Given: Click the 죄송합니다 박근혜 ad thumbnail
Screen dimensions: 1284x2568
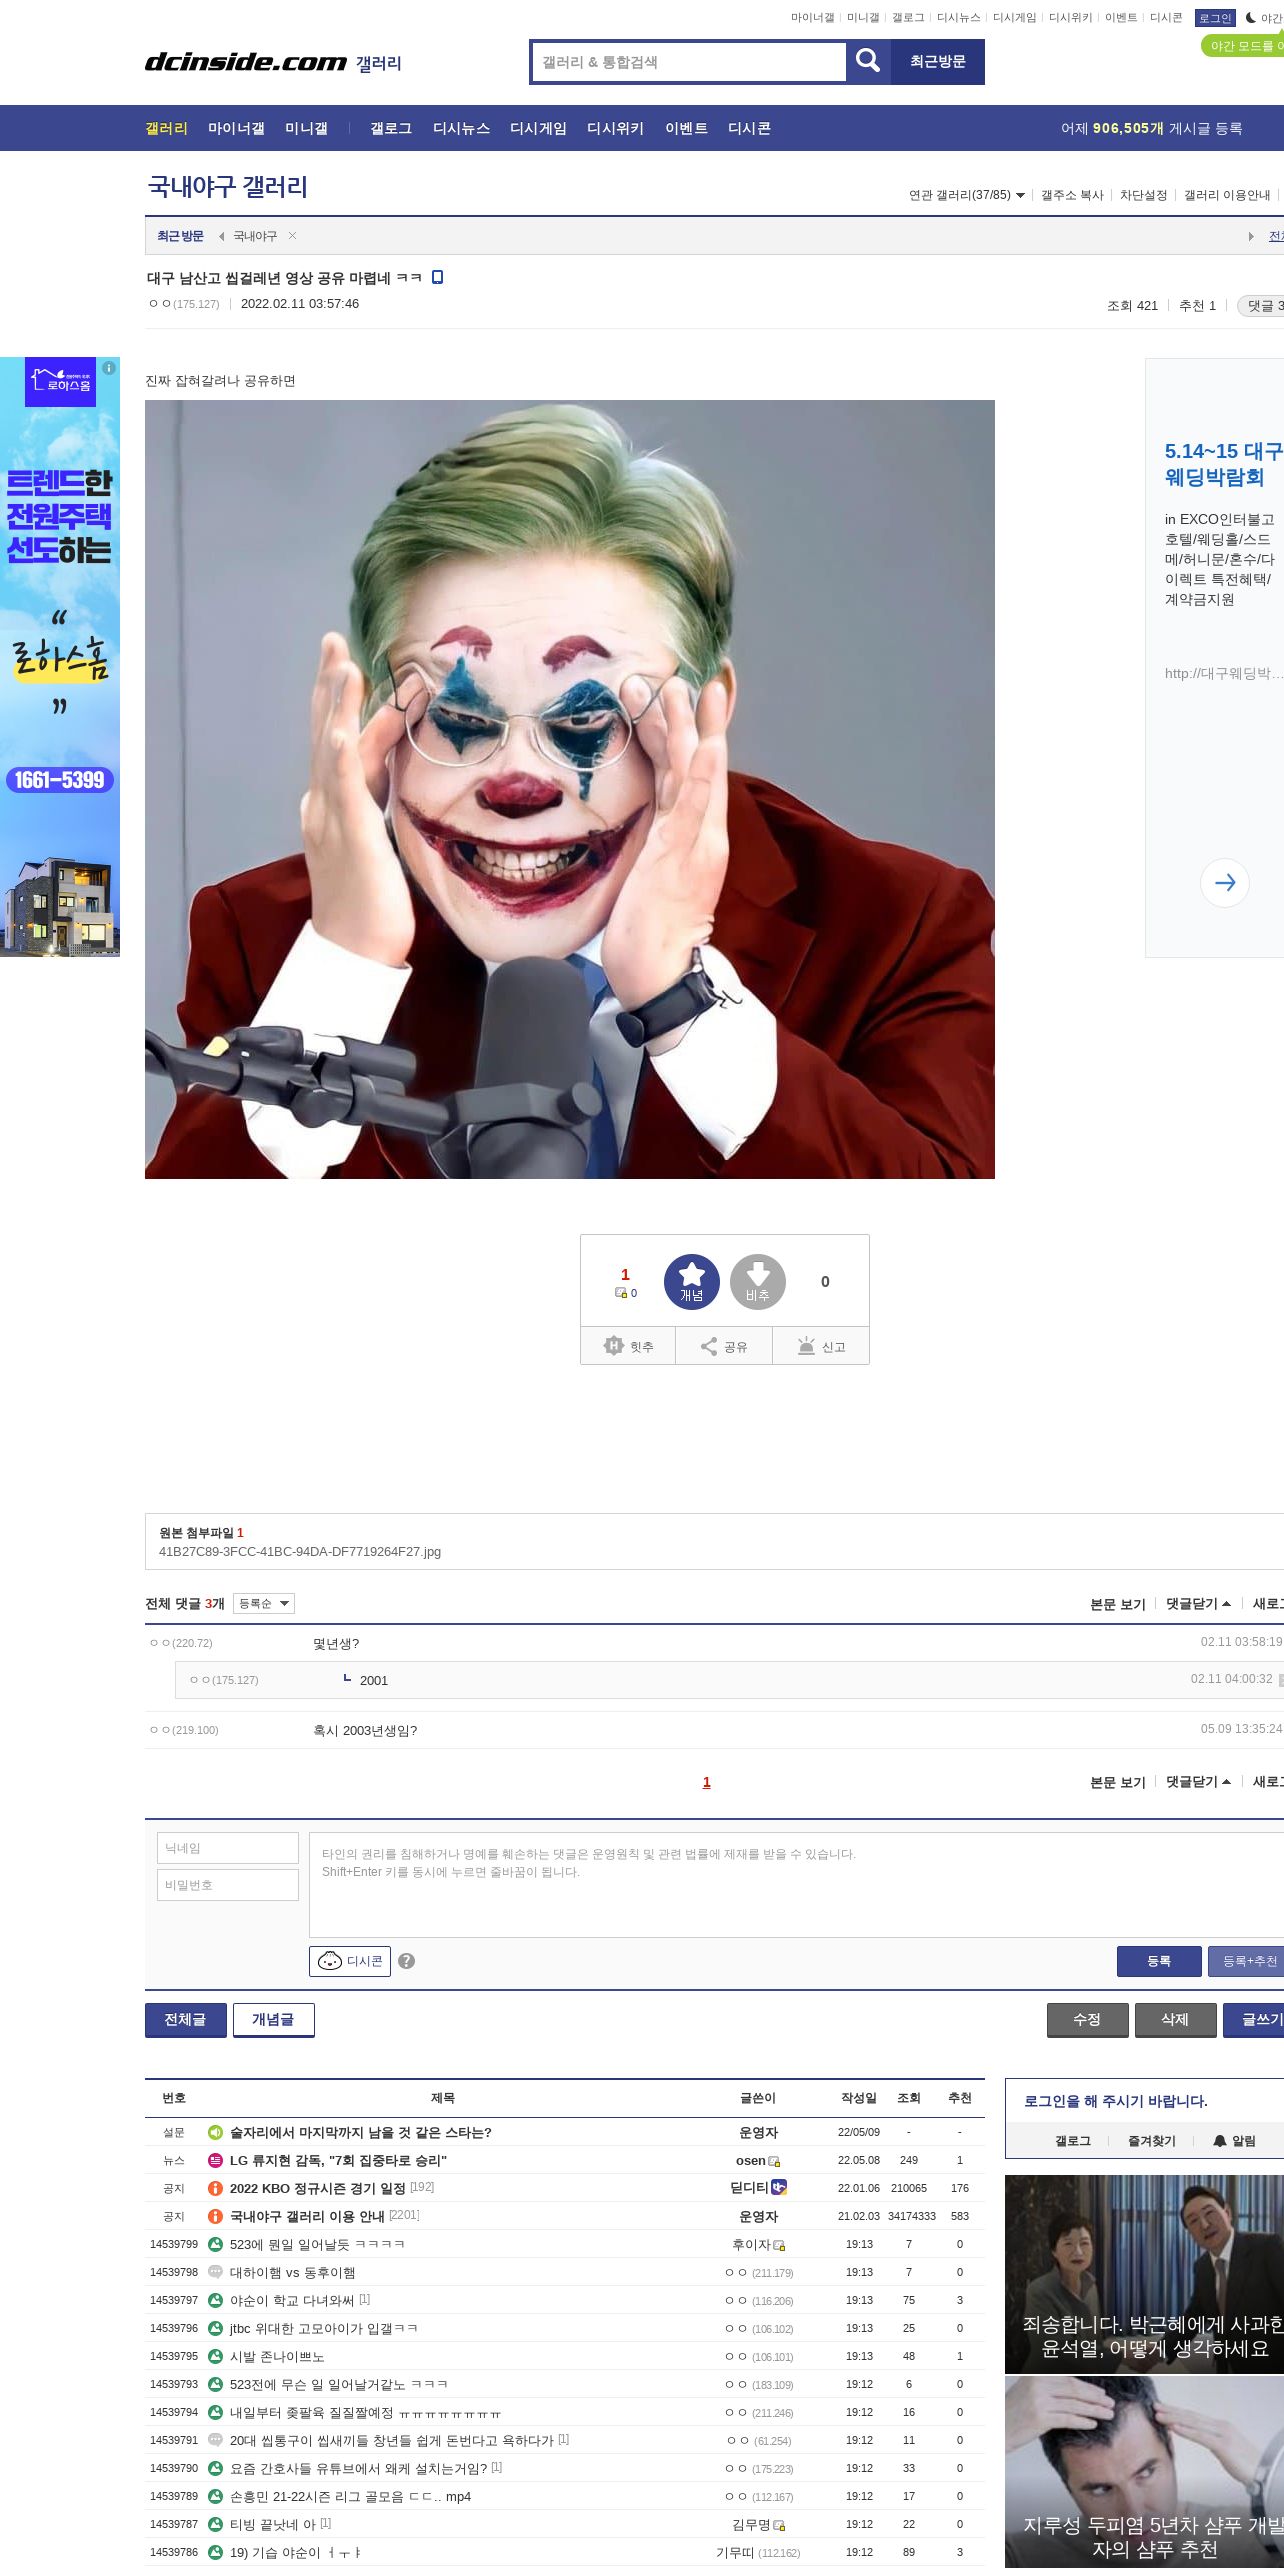Looking at the screenshot, I should pyautogui.click(x=1144, y=2273).
